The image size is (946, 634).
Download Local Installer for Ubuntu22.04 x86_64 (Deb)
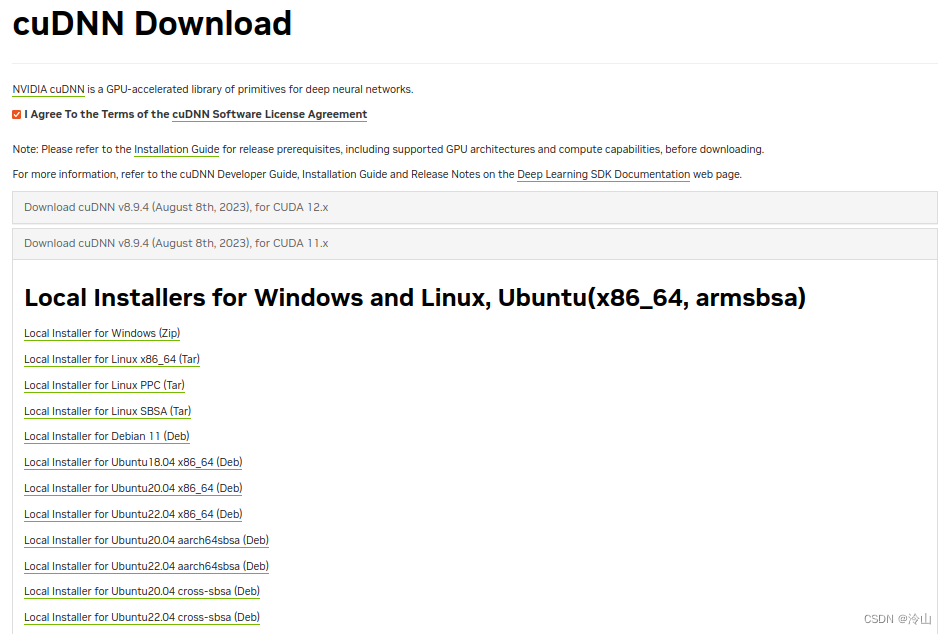133,515
